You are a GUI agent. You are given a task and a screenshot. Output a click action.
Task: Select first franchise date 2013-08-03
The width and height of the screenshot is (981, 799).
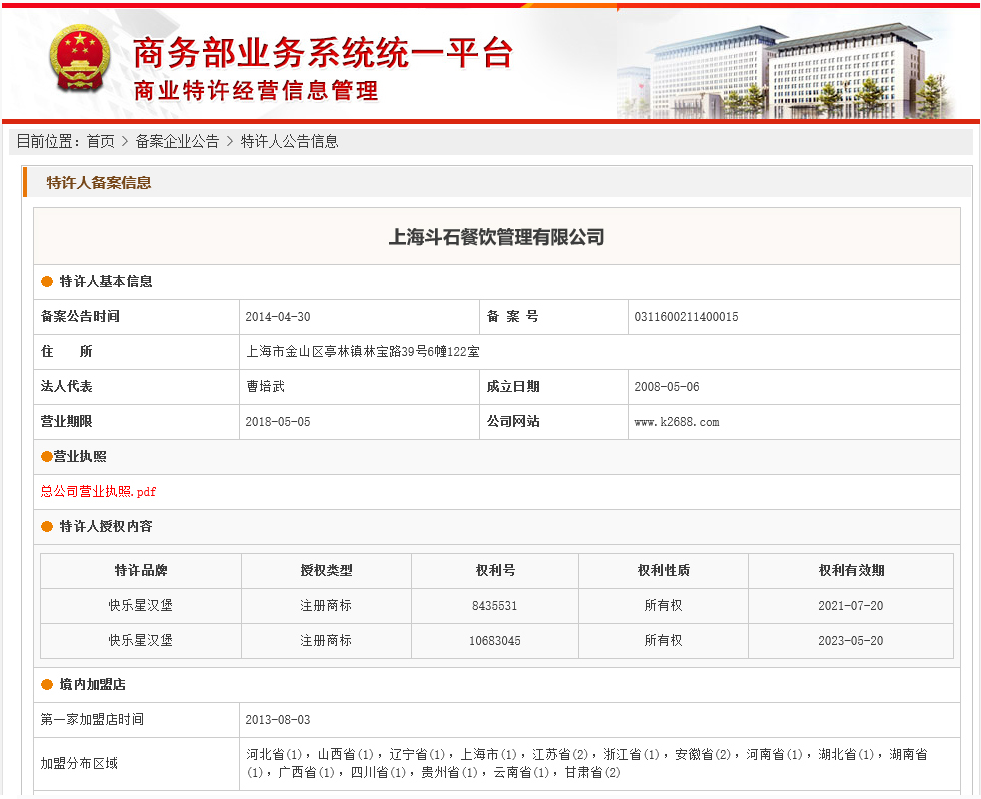(278, 720)
